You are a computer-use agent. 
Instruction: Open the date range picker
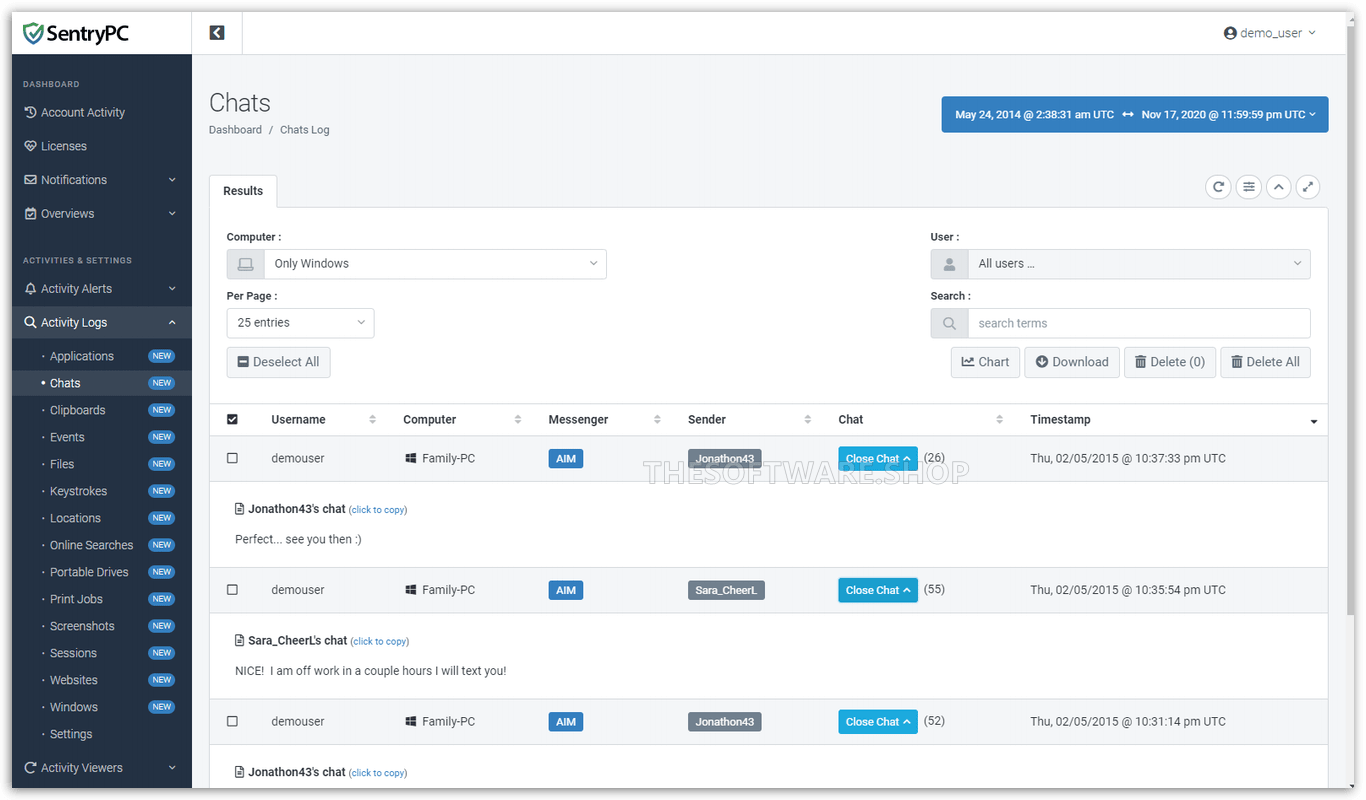point(1134,114)
